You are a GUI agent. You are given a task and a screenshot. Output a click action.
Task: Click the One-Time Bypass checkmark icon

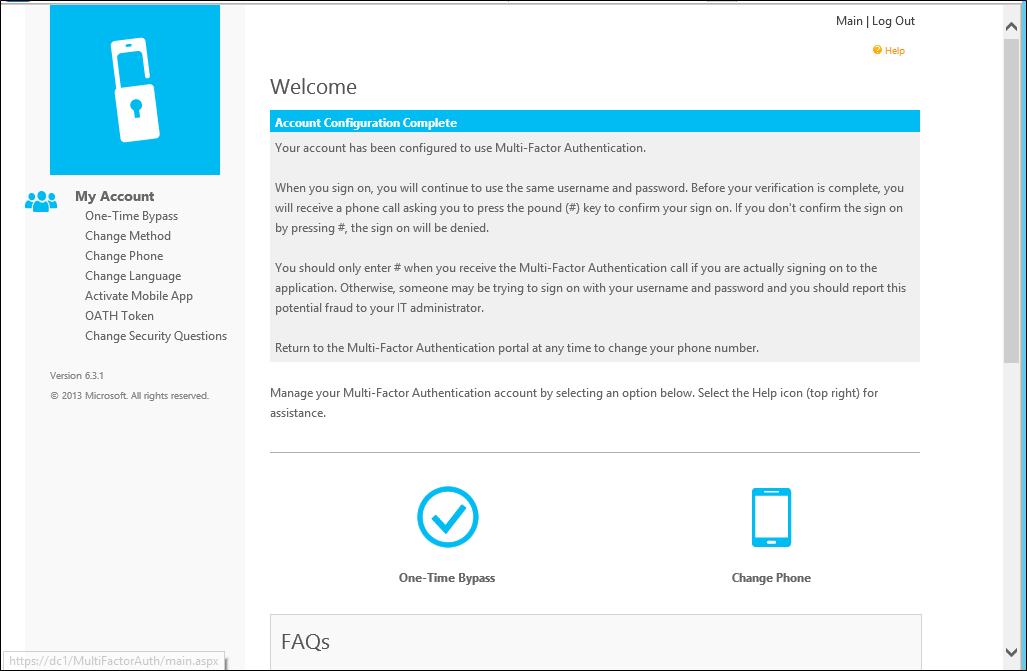[447, 517]
